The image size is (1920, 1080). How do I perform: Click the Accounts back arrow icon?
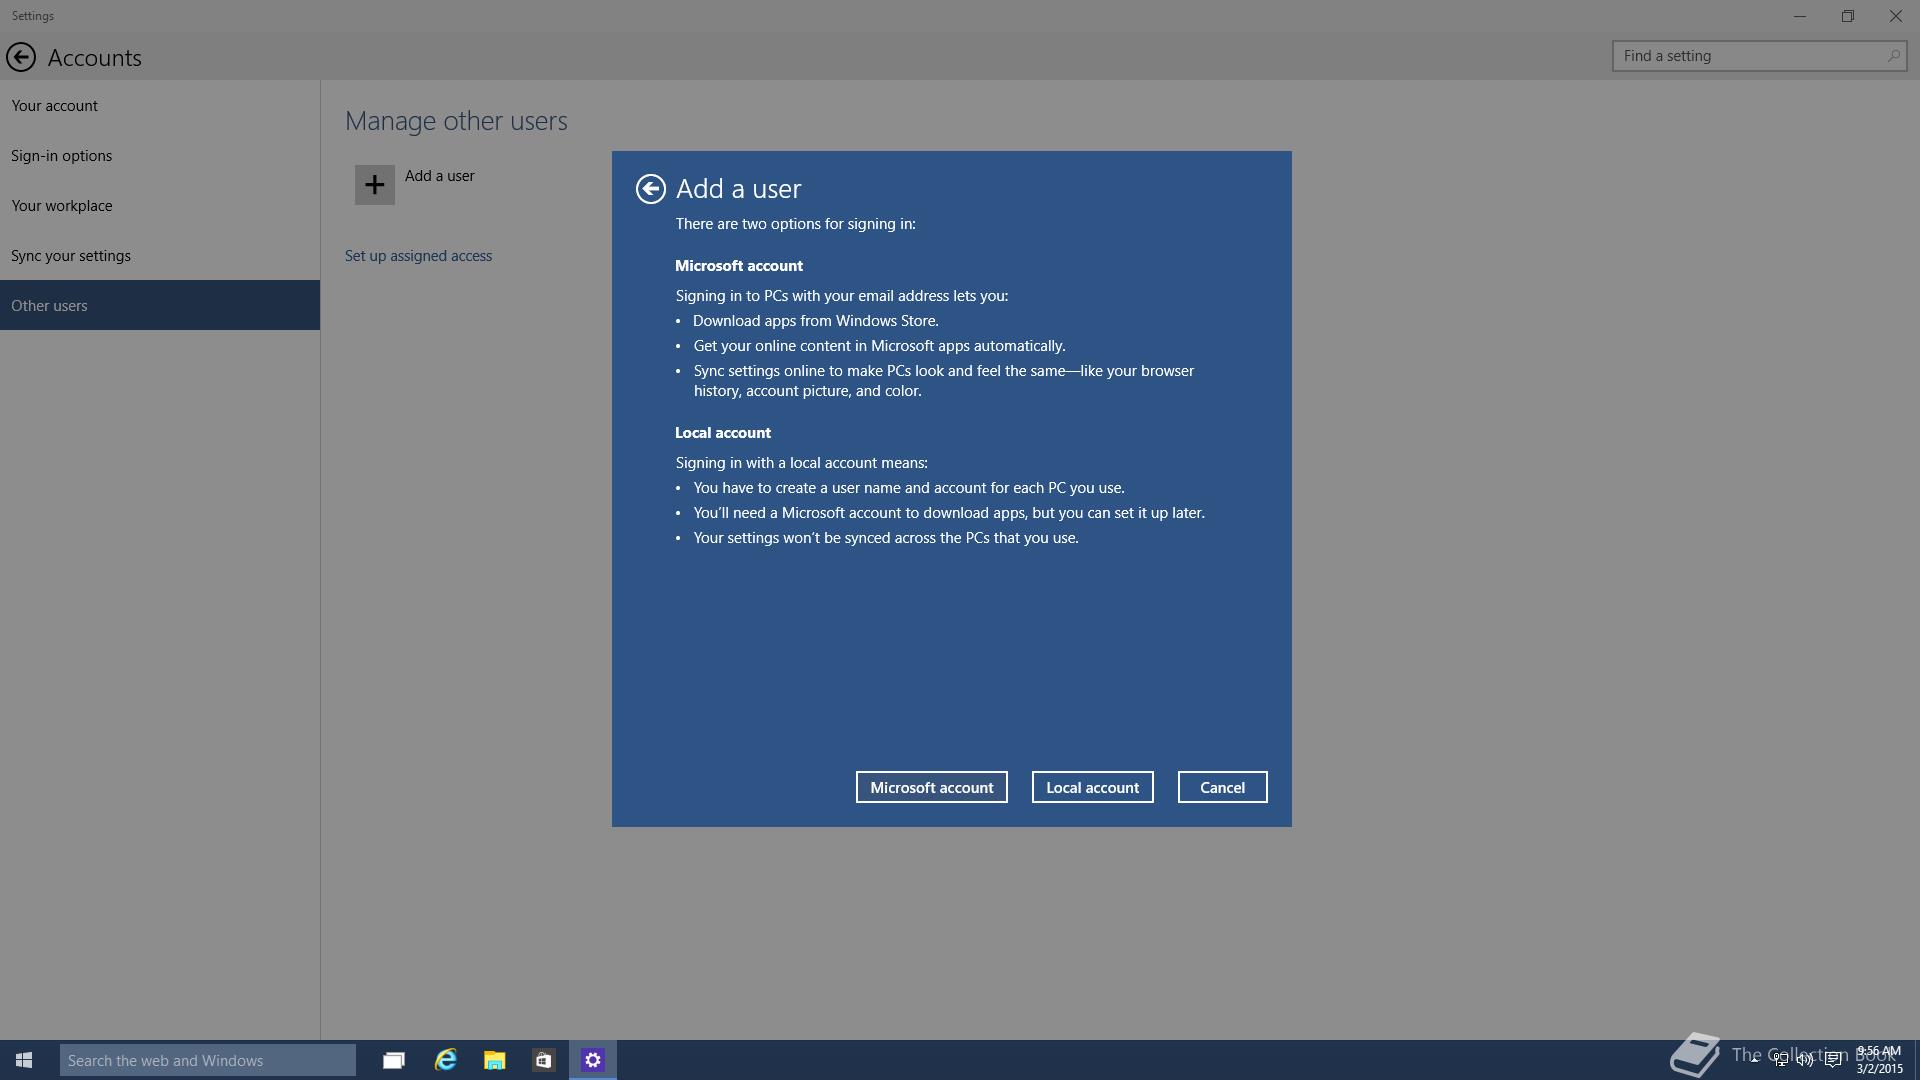tap(21, 57)
